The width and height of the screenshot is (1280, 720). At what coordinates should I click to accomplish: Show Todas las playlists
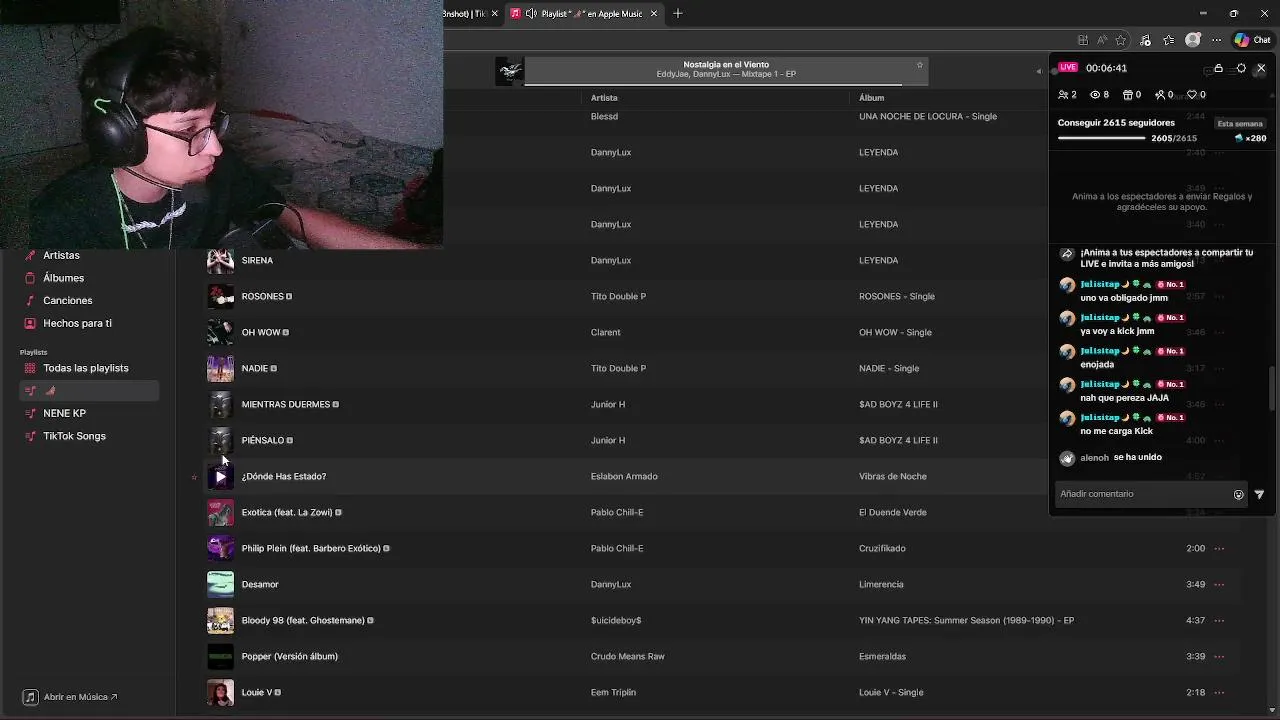85,368
